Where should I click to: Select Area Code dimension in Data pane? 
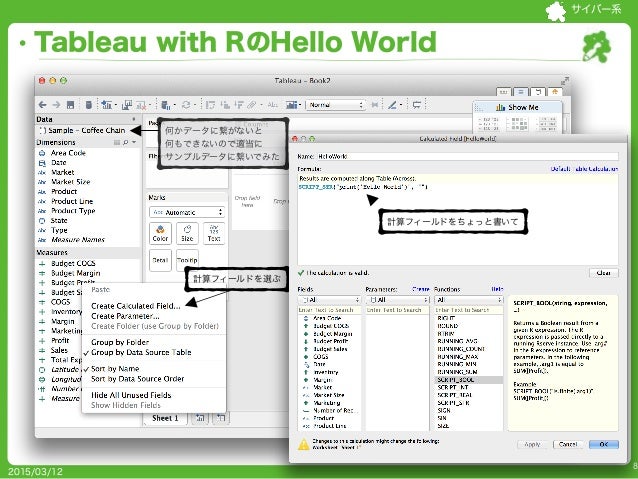tap(68, 153)
